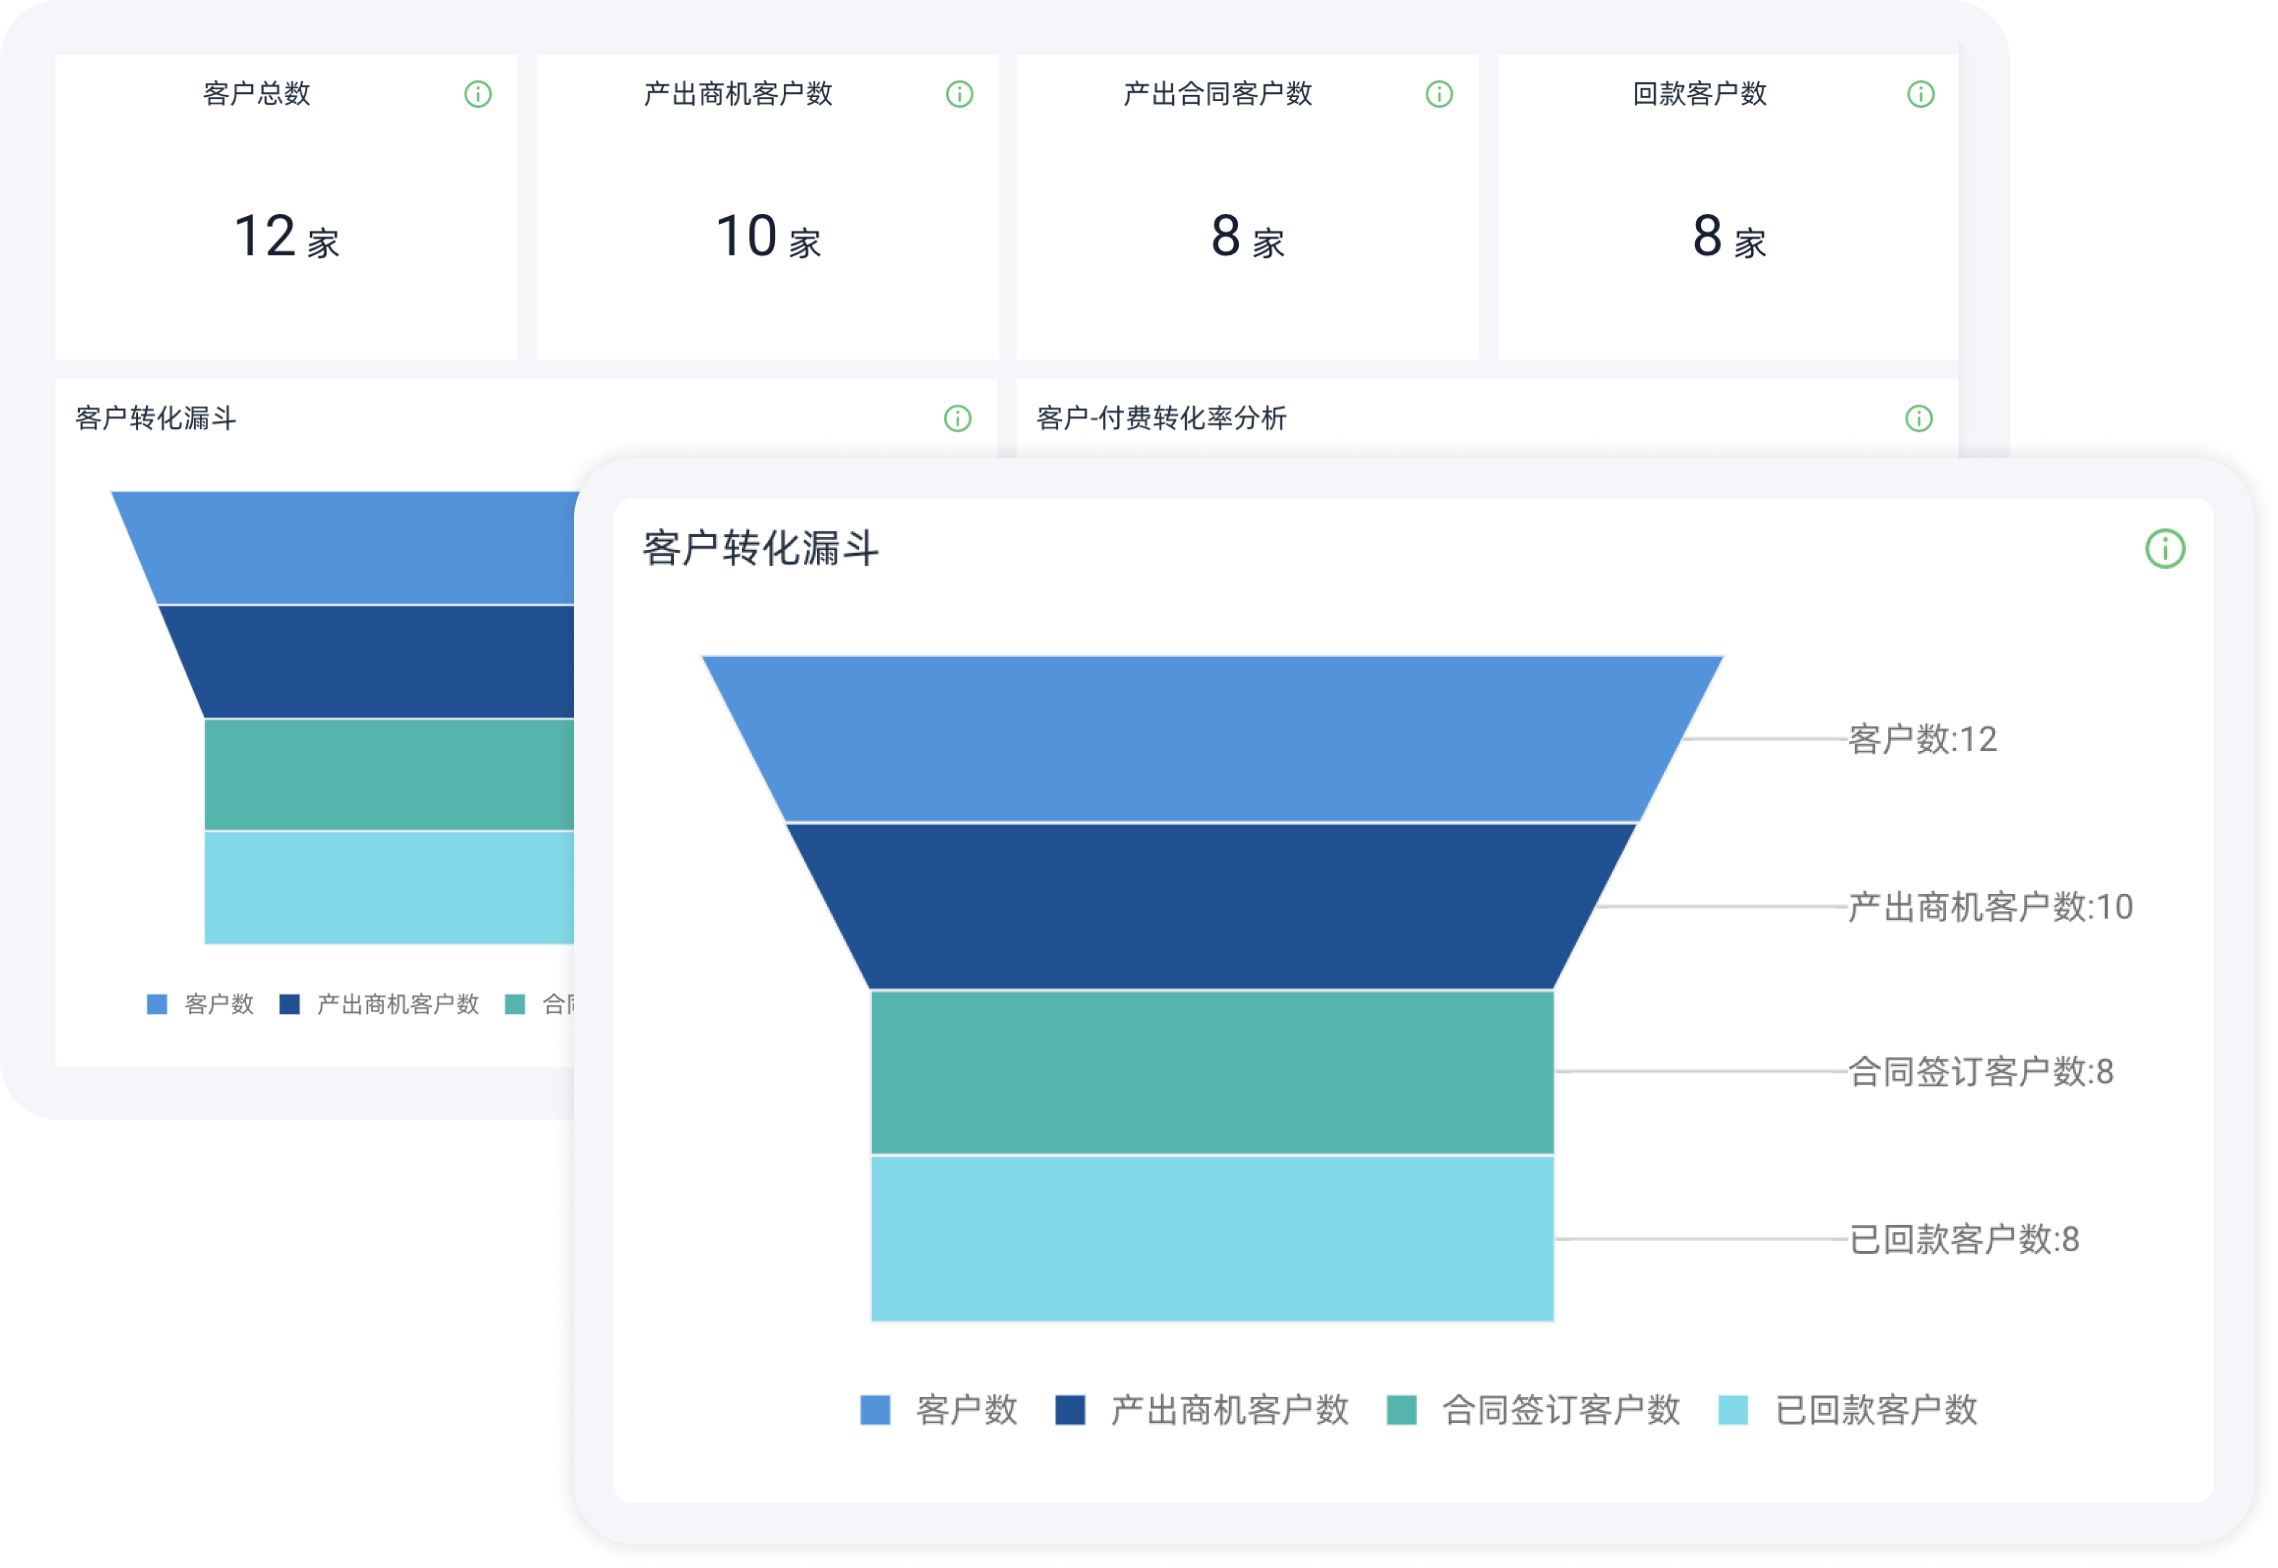Click cyan 已回款客户数 funnel segment
The image size is (2278, 1568).
tap(1212, 1238)
